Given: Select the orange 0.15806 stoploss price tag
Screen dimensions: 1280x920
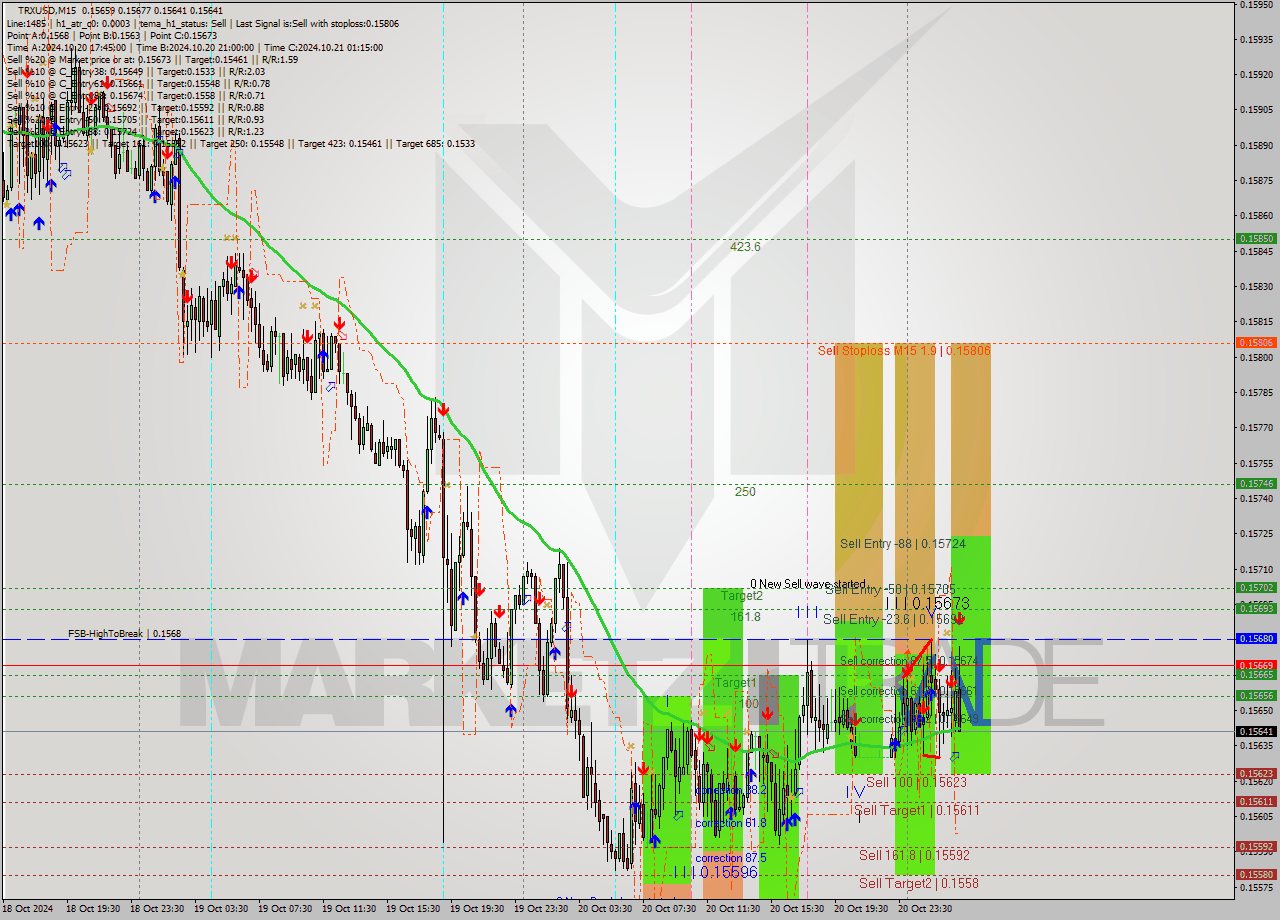Looking at the screenshot, I should click(x=1256, y=343).
